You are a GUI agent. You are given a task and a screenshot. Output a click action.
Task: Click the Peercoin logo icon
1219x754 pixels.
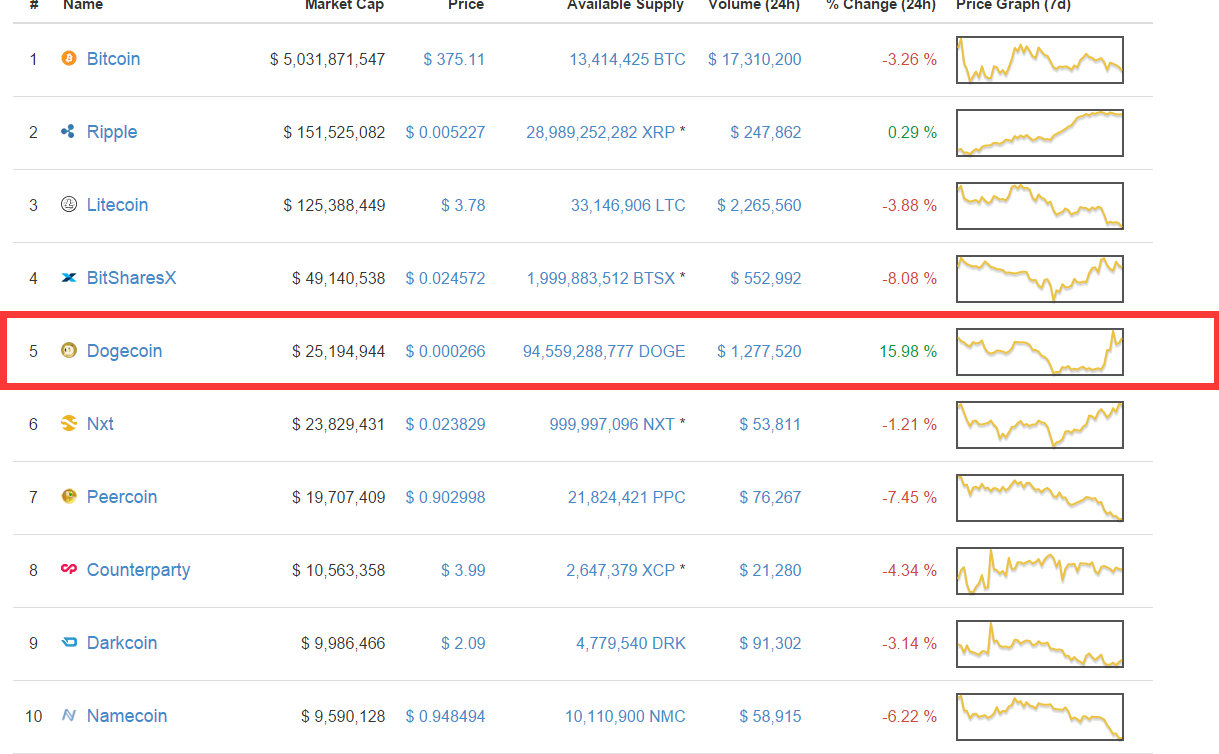click(x=69, y=497)
